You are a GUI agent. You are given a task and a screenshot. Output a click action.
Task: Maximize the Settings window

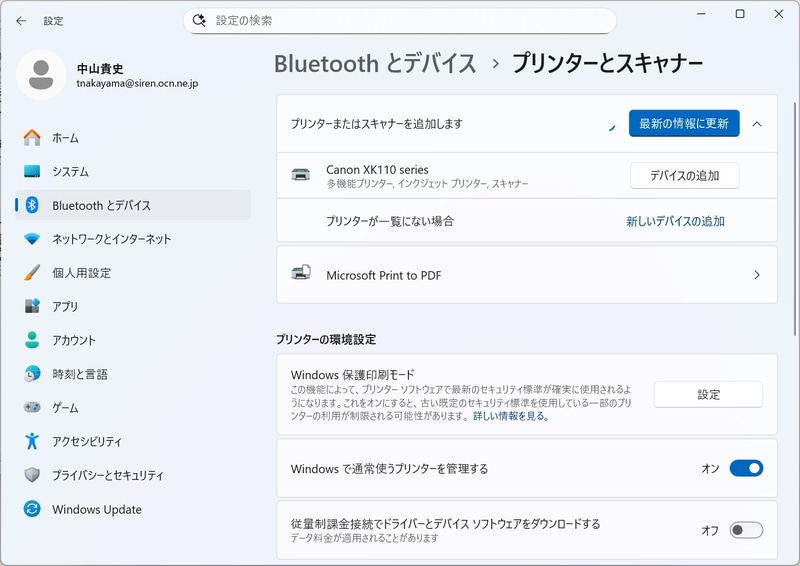740,14
